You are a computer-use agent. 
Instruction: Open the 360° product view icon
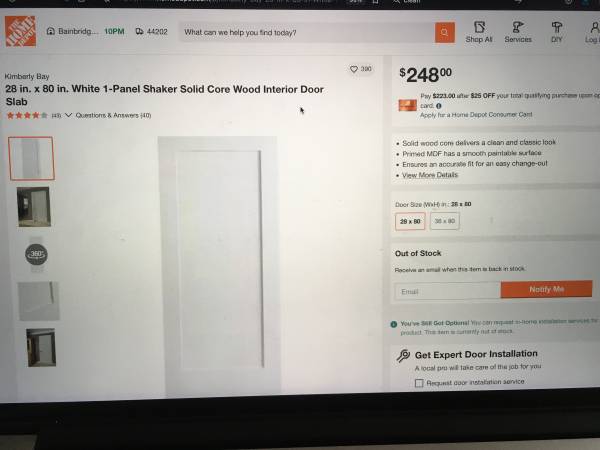36,254
